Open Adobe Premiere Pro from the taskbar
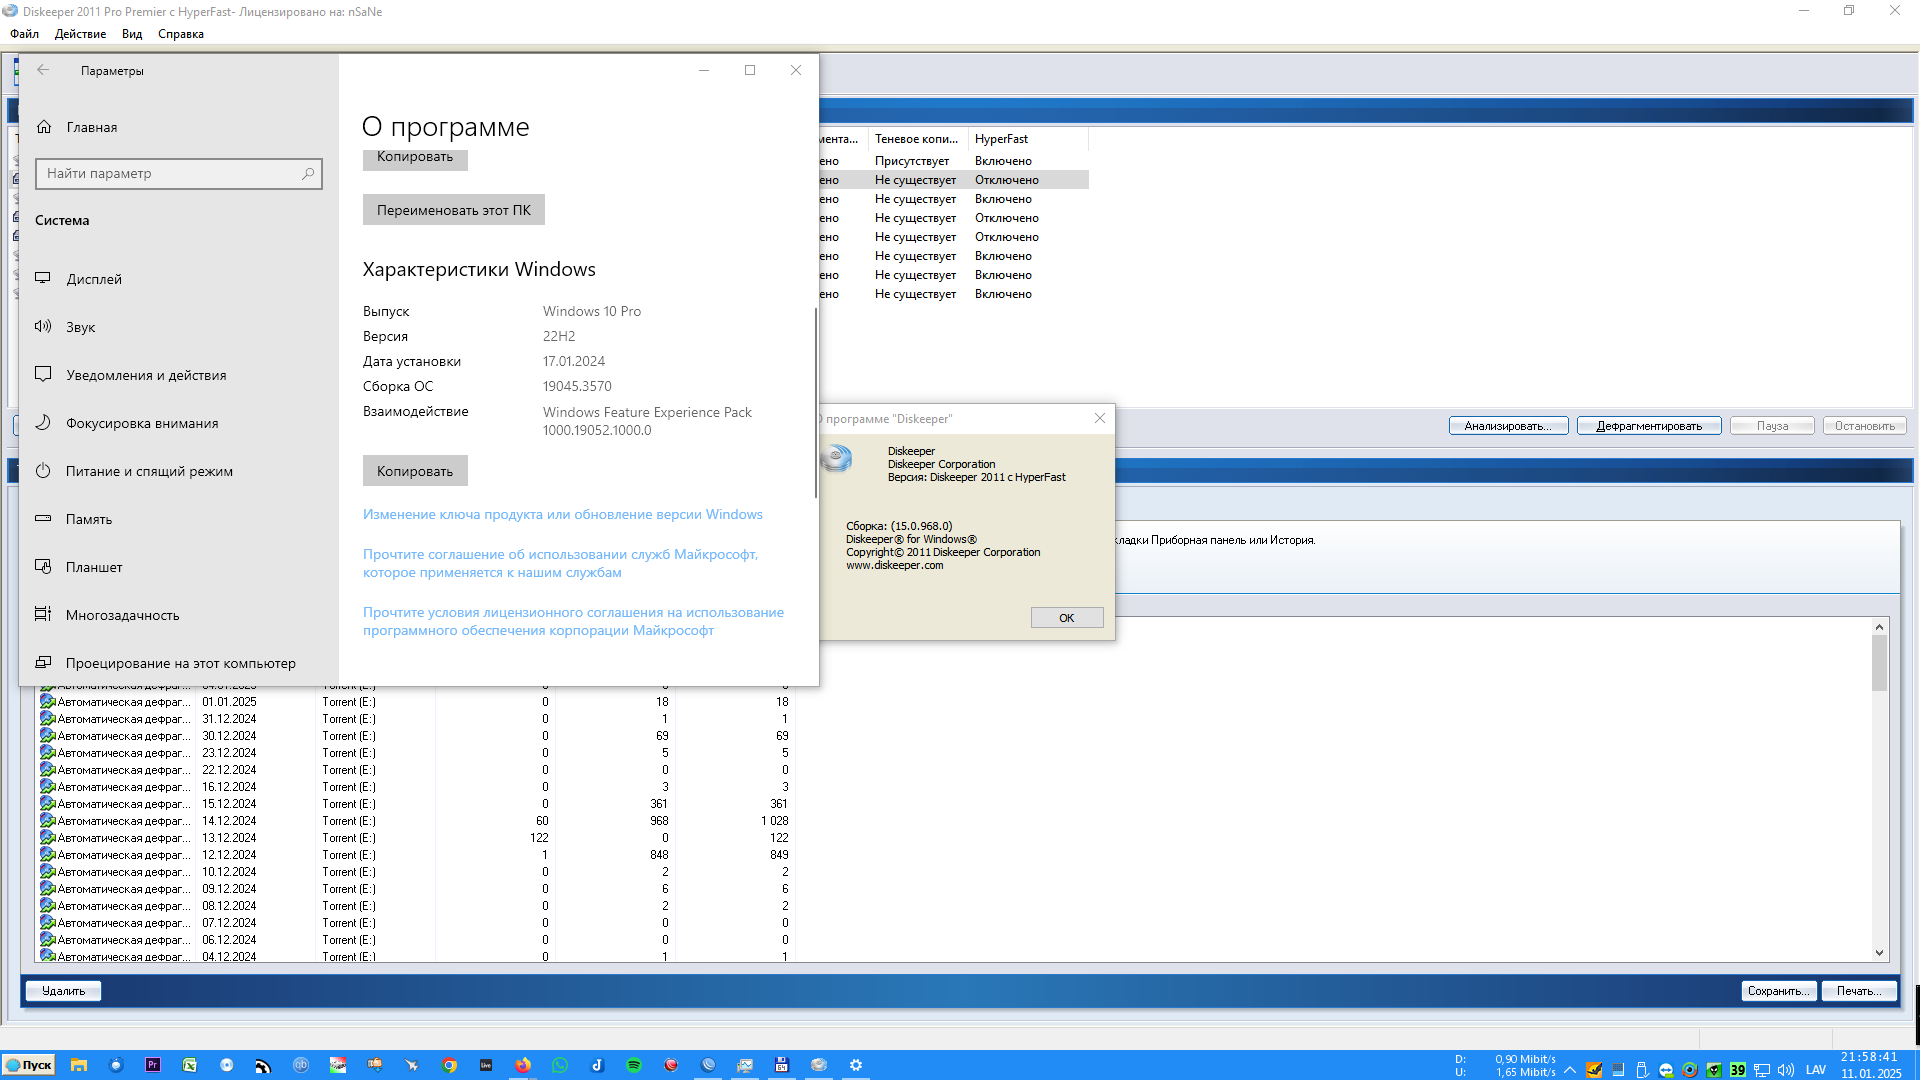The image size is (1920, 1080). click(x=153, y=1065)
